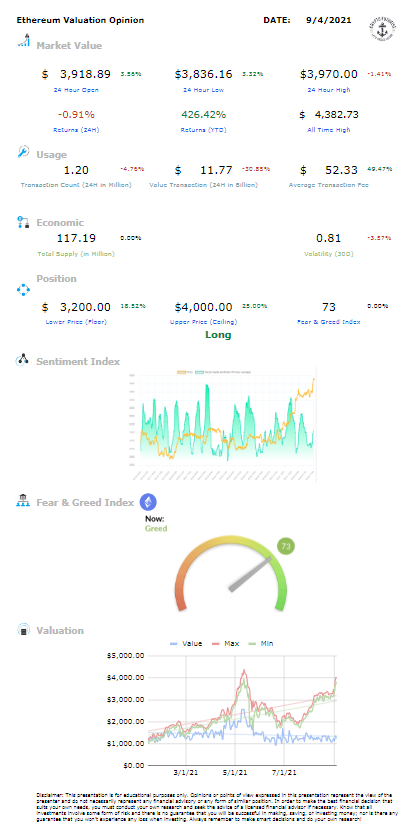The height and width of the screenshot is (839, 417).
Task: Click the 73 index value in Position
Action: click(329, 307)
